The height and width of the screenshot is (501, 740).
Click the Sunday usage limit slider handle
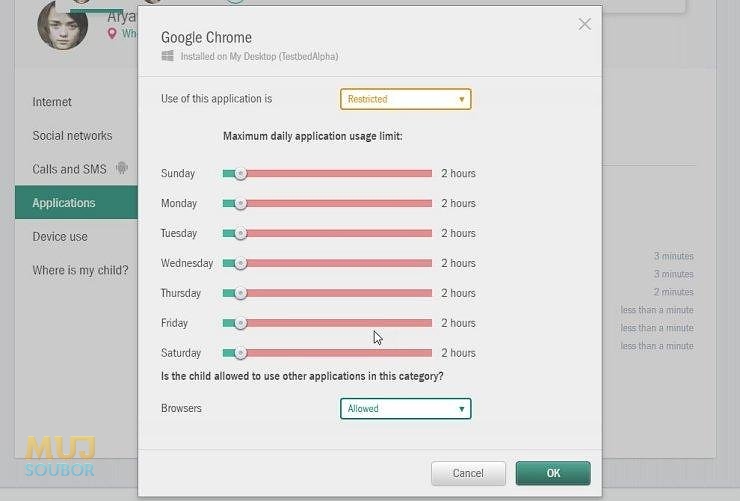pyautogui.click(x=240, y=174)
